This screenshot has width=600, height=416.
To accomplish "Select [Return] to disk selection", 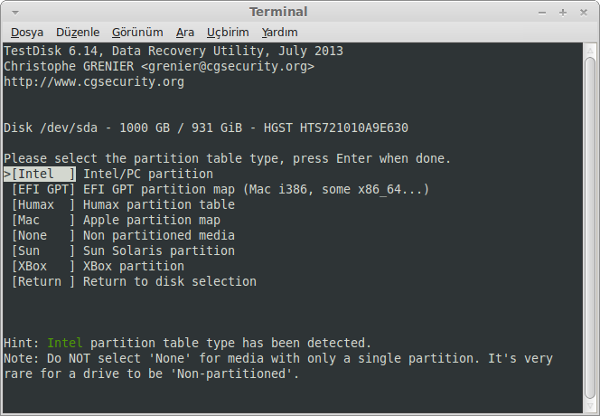I will click(134, 281).
